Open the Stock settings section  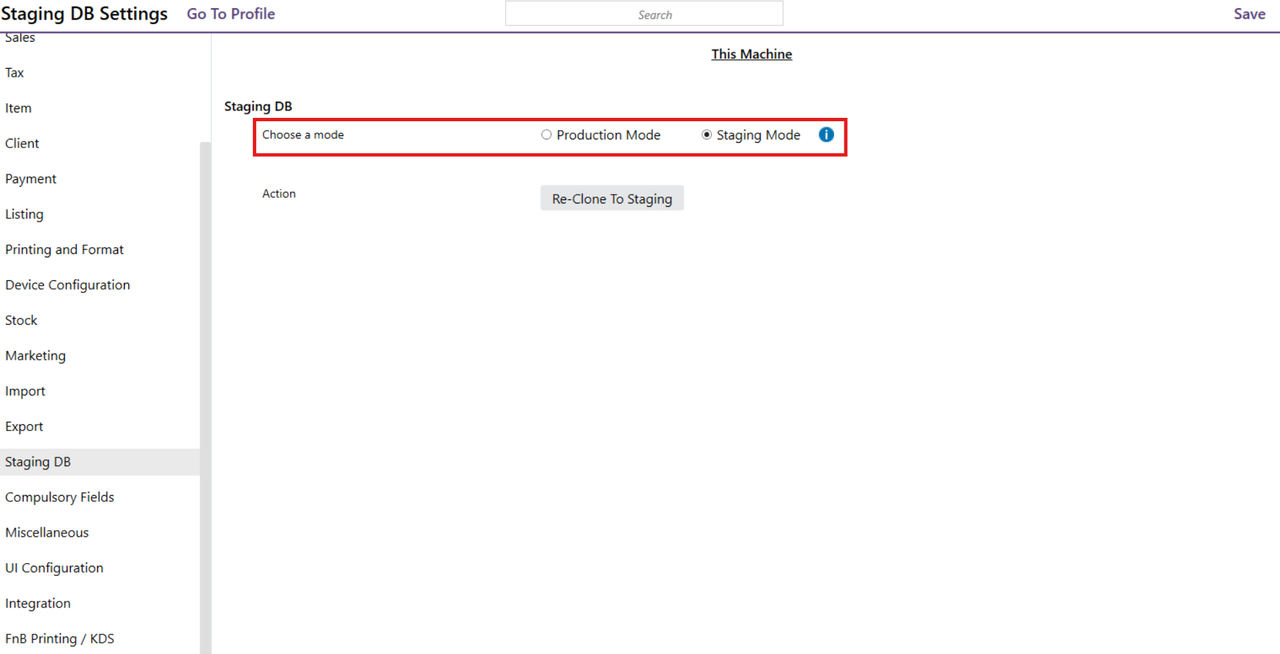click(21, 320)
